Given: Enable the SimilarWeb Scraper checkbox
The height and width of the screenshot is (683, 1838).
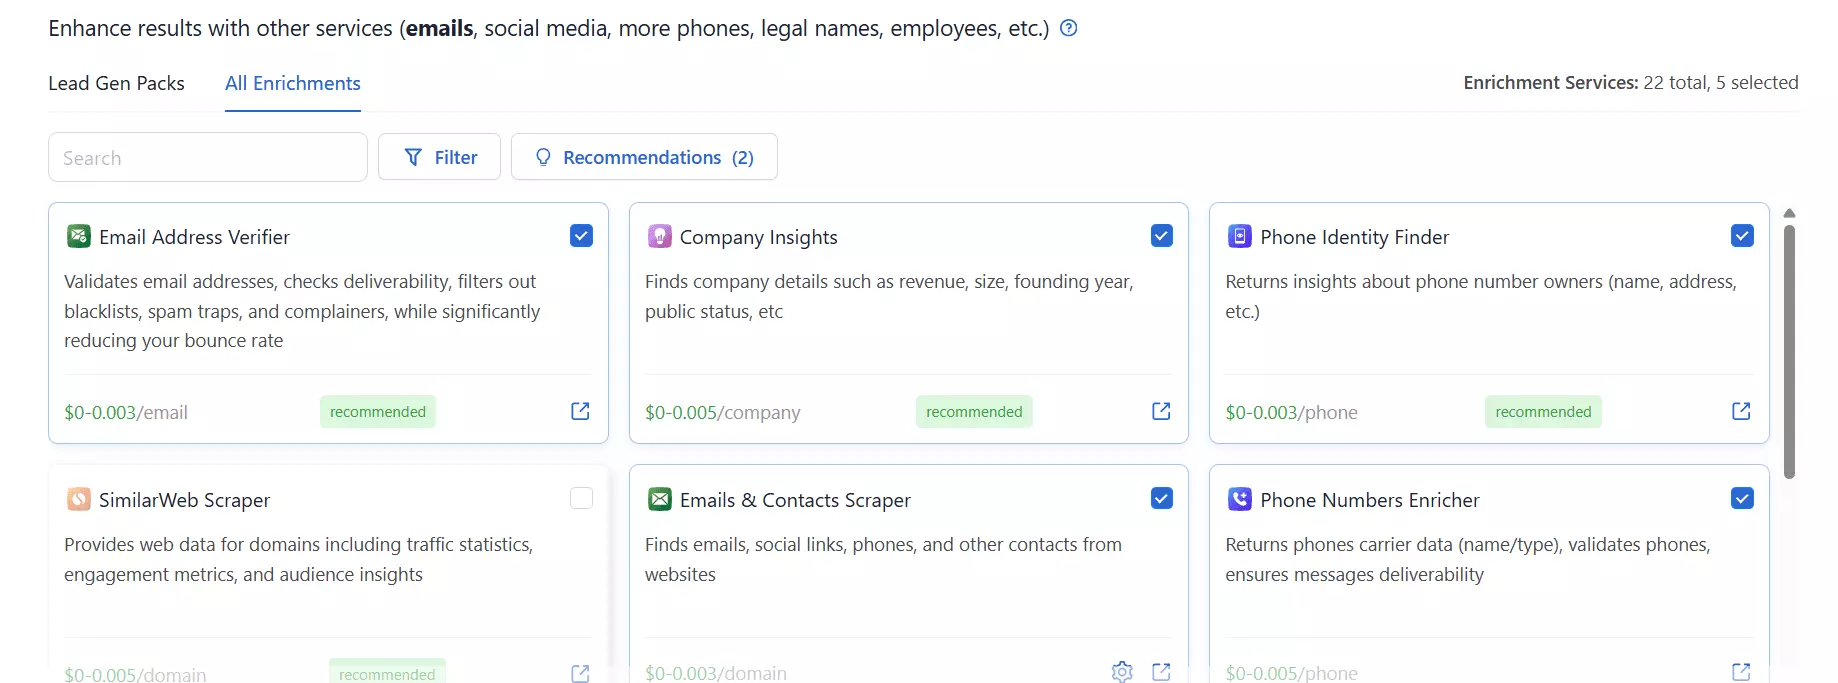Looking at the screenshot, I should (581, 498).
